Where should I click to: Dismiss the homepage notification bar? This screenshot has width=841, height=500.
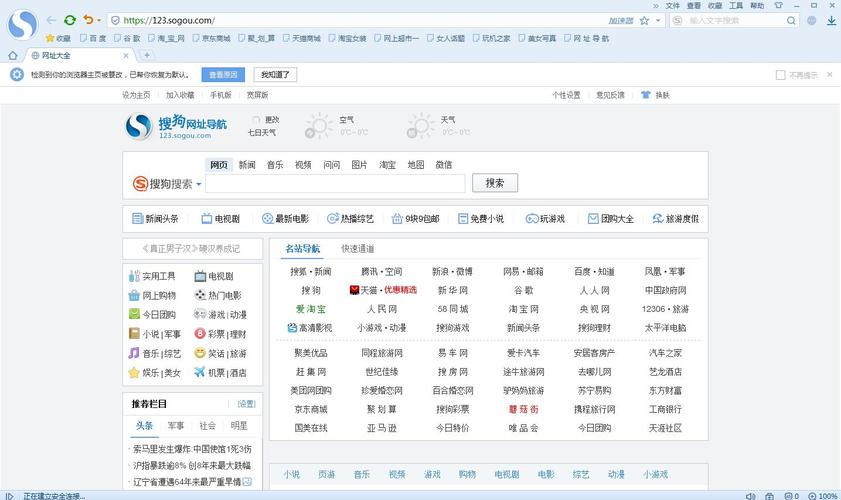tap(830, 75)
